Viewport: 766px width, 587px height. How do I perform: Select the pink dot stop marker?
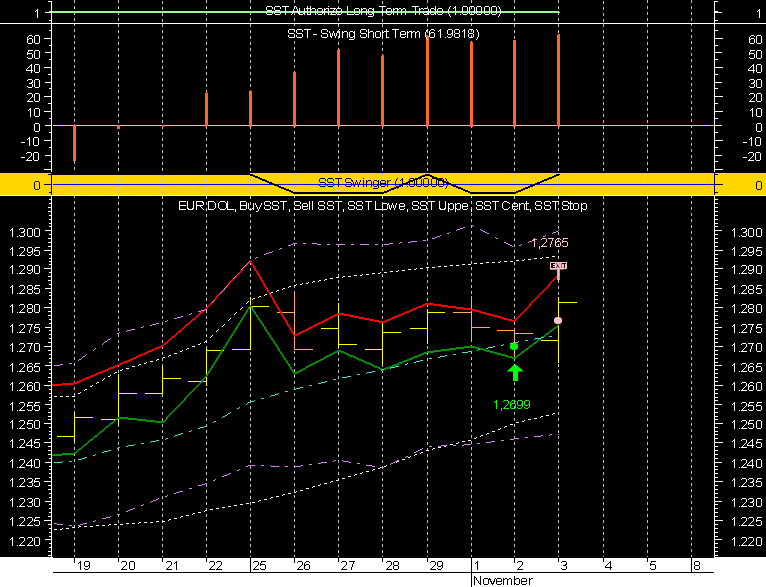(x=558, y=320)
